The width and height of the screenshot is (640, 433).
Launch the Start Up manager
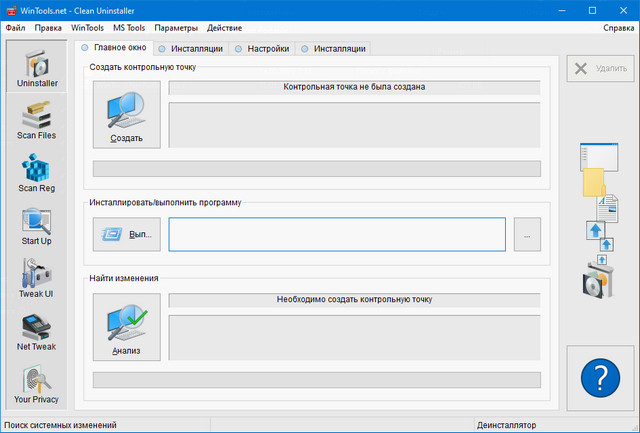point(36,226)
